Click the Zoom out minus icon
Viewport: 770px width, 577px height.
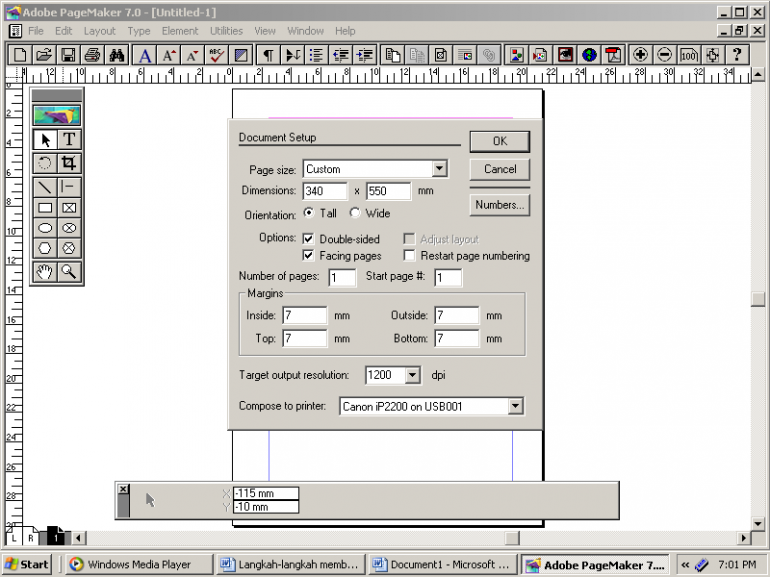click(x=664, y=55)
